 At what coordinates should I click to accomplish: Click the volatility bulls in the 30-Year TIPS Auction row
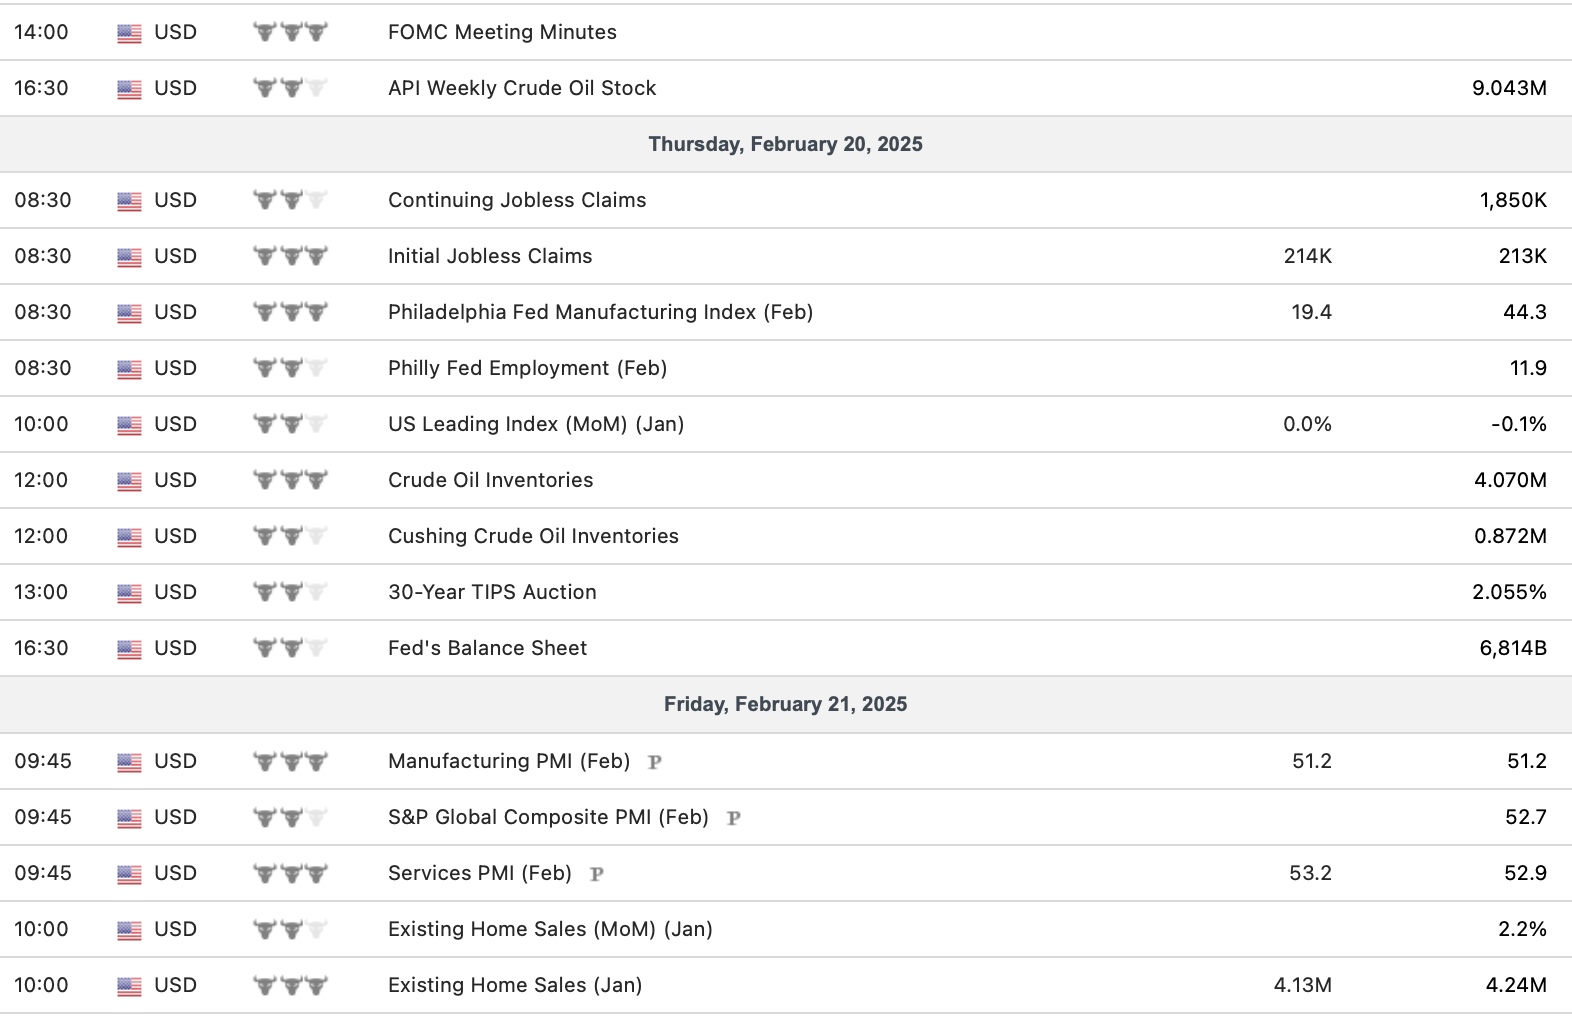pyautogui.click(x=290, y=592)
